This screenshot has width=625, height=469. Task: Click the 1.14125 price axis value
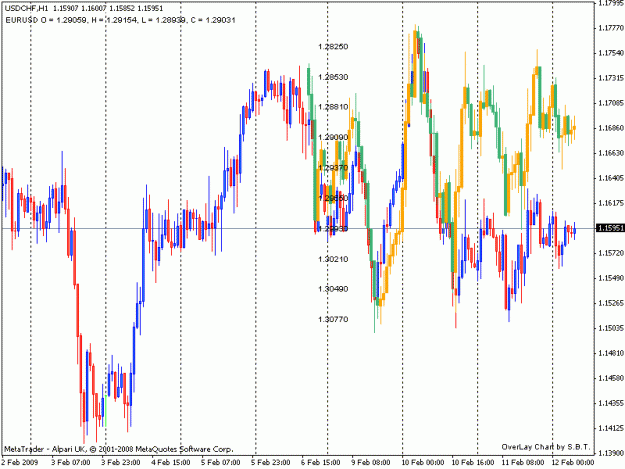coord(611,428)
